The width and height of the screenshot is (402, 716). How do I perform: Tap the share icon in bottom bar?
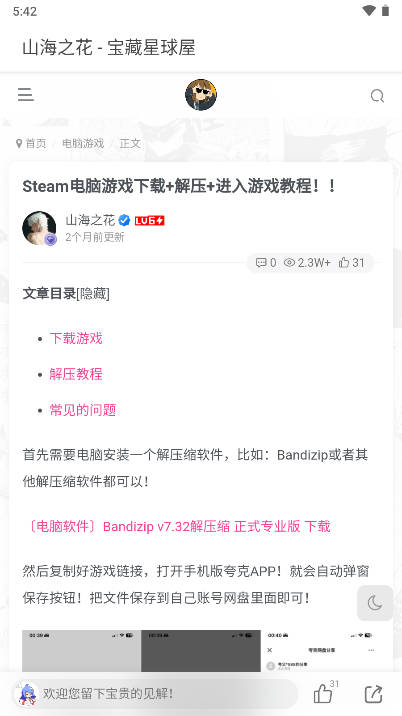(x=374, y=694)
